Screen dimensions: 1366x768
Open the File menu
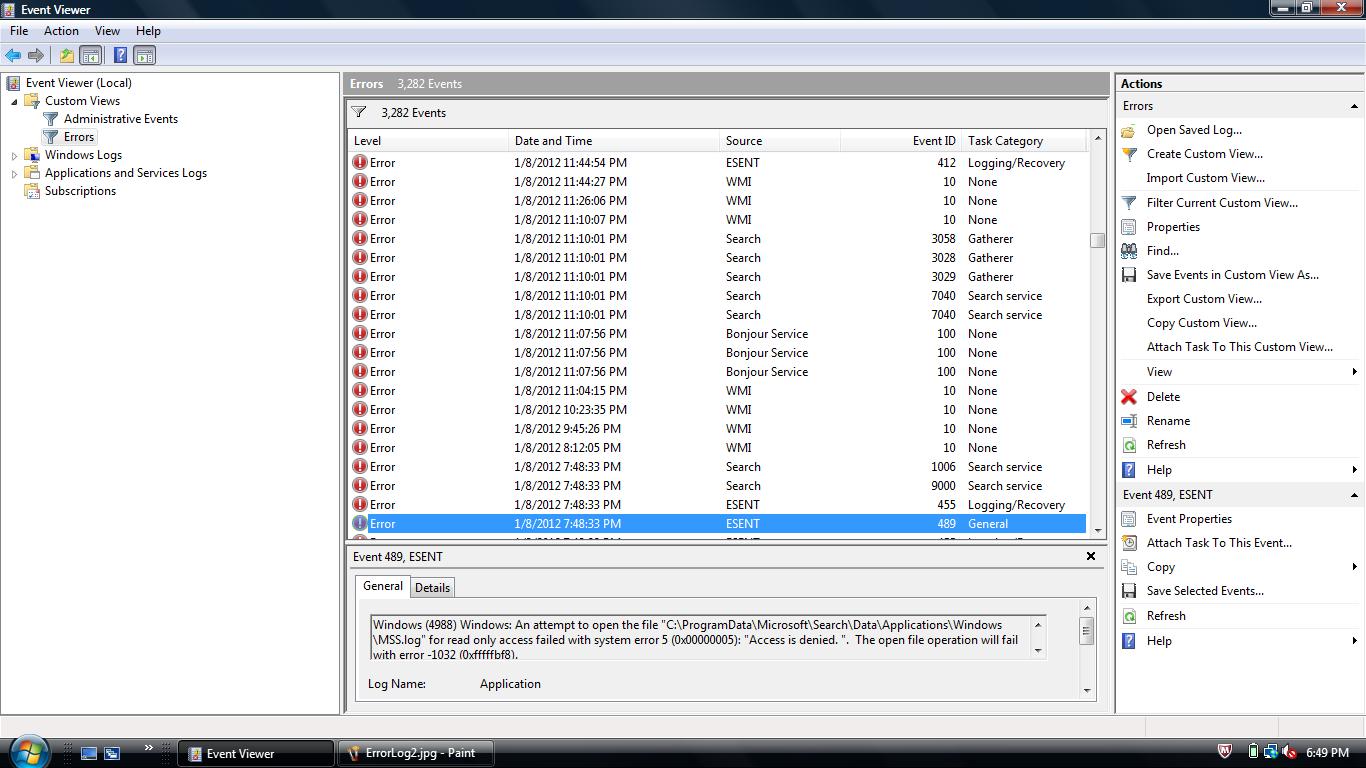pos(19,31)
